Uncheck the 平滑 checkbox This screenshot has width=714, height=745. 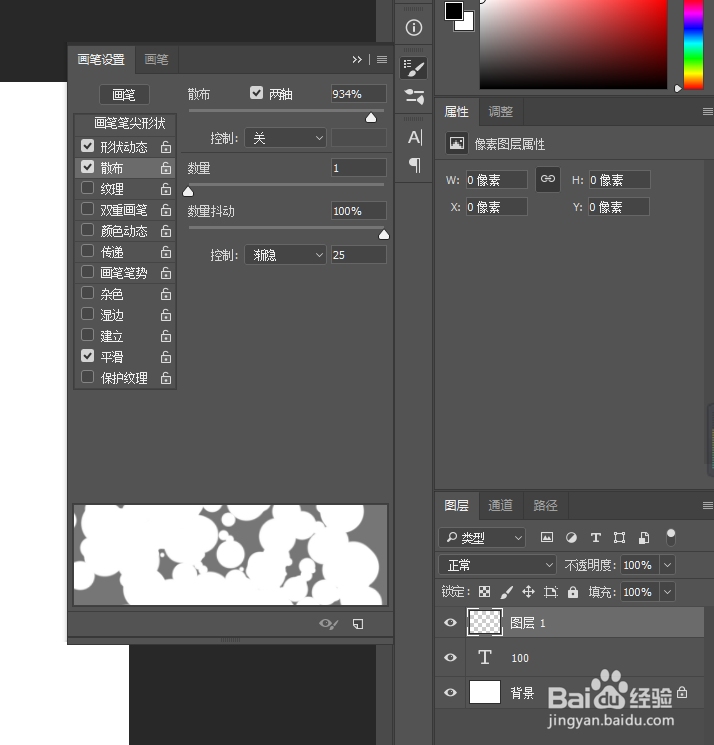[87, 355]
